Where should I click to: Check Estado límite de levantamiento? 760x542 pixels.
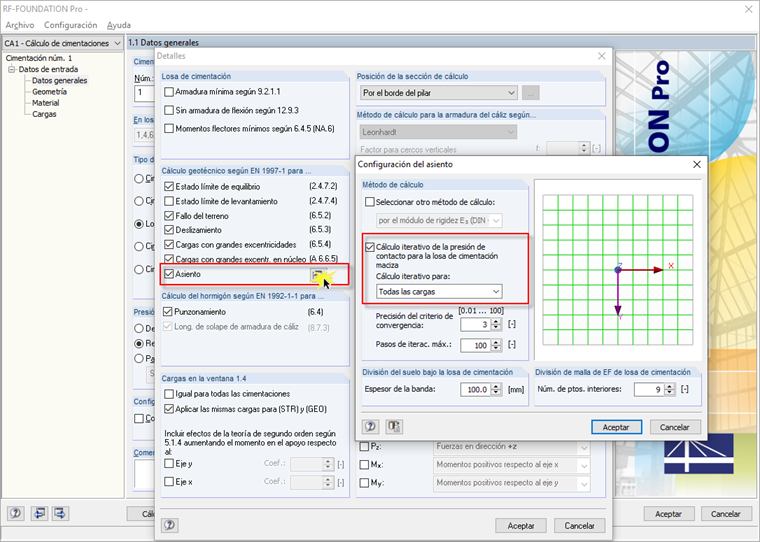click(169, 201)
